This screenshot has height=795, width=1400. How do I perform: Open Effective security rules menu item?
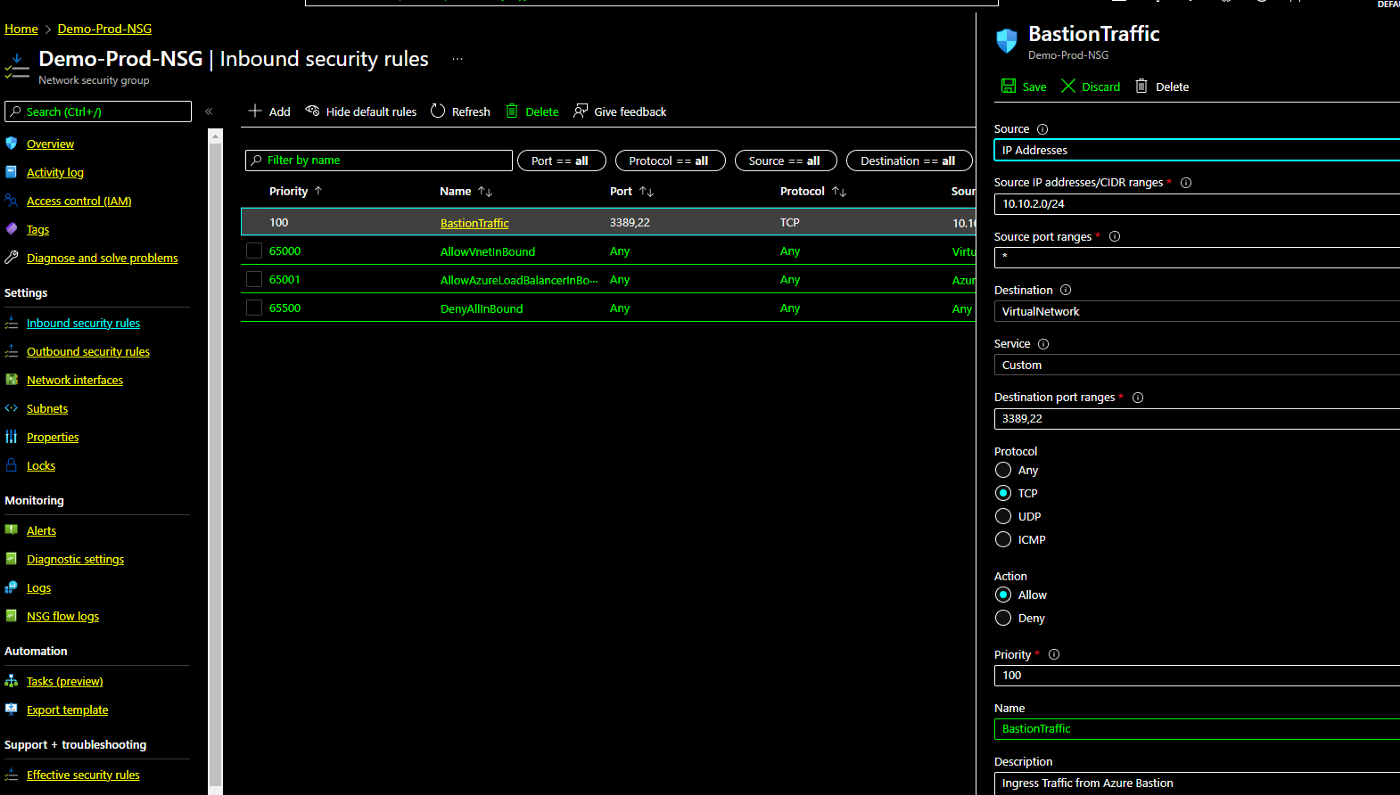[x=83, y=775]
